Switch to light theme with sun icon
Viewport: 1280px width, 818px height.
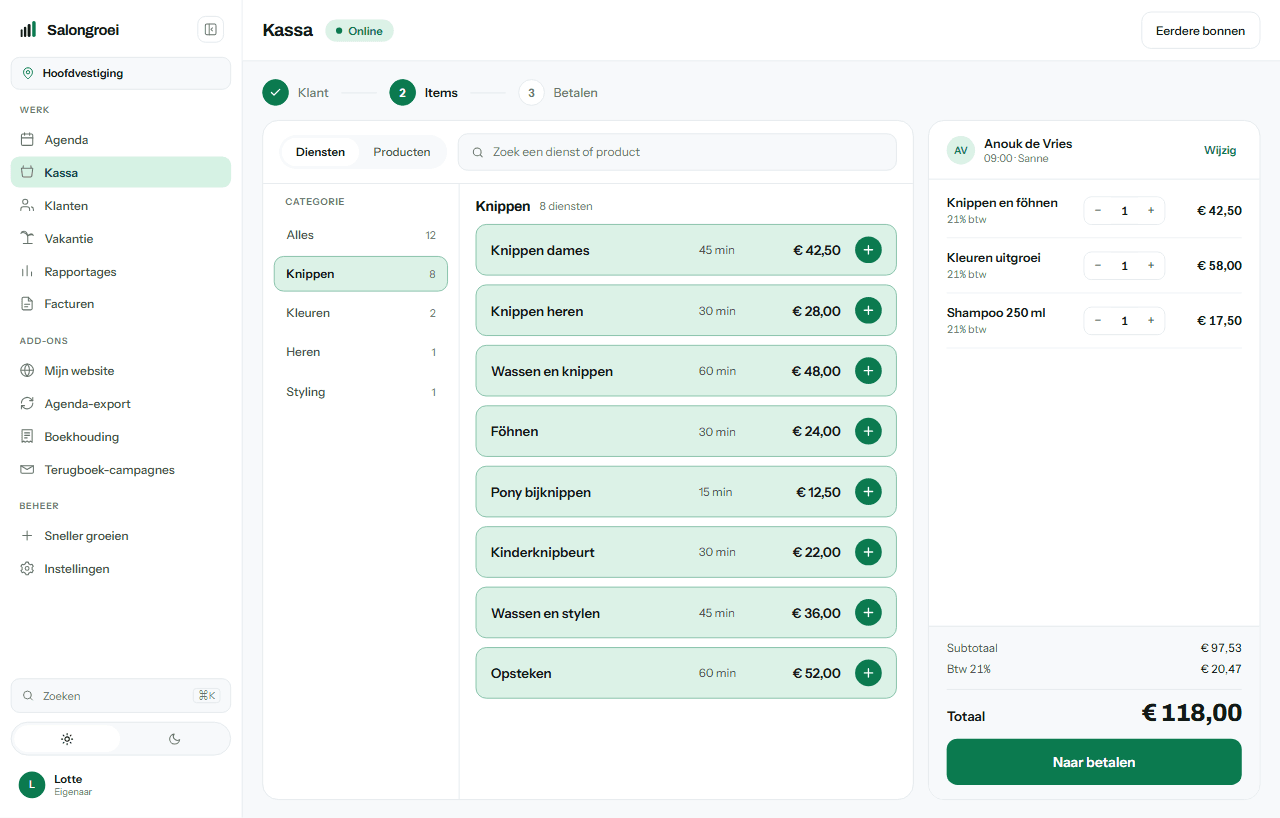[67, 739]
